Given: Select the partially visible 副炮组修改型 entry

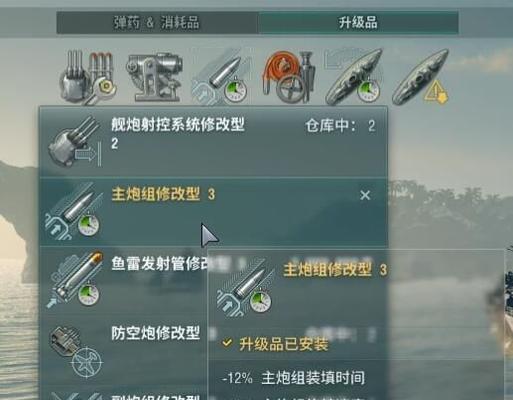Looking at the screenshot, I should (x=124, y=394).
